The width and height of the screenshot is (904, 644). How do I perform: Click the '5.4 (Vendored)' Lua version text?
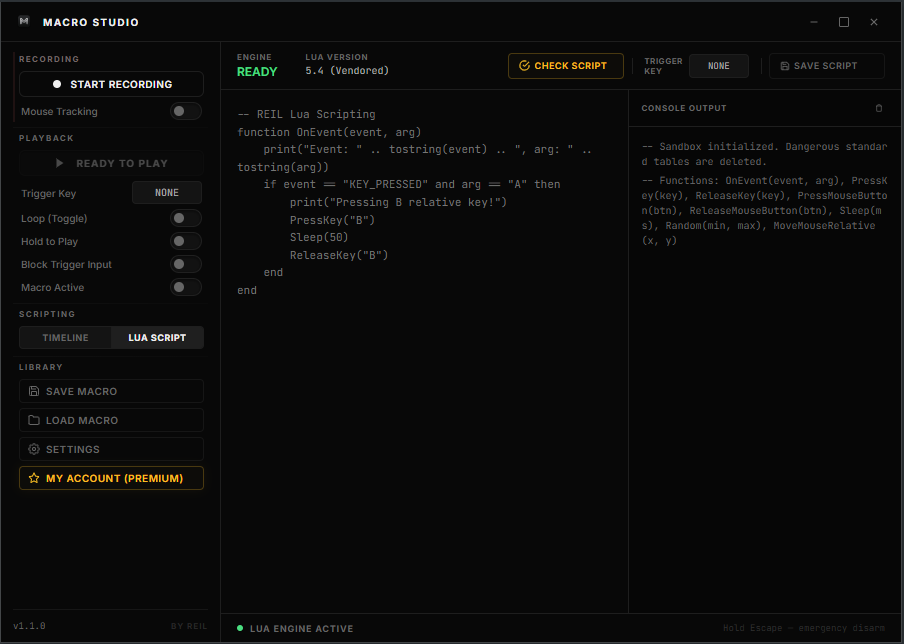(x=347, y=70)
